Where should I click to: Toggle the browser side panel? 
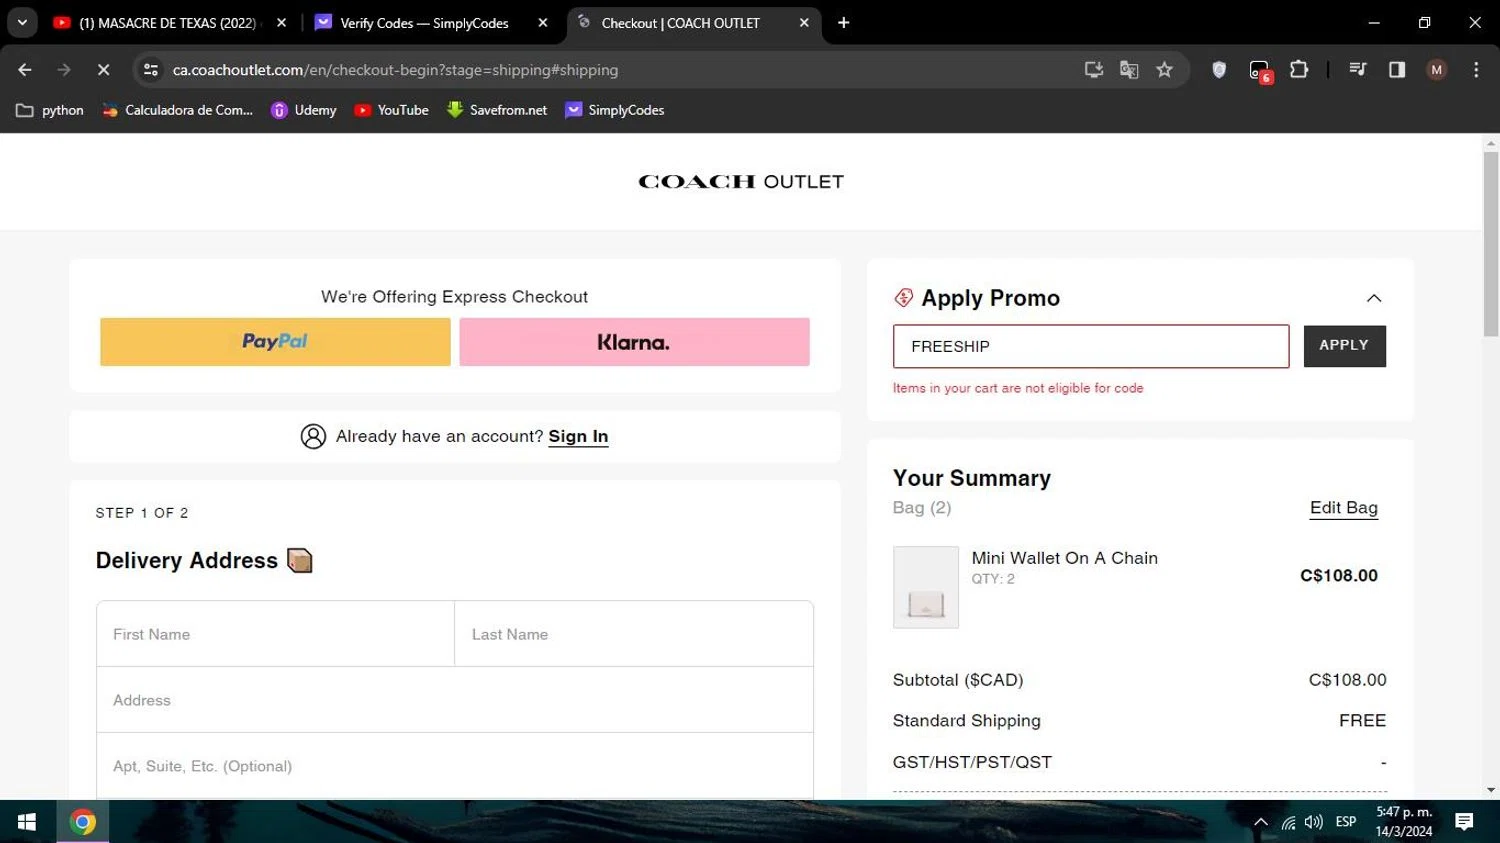coord(1397,70)
